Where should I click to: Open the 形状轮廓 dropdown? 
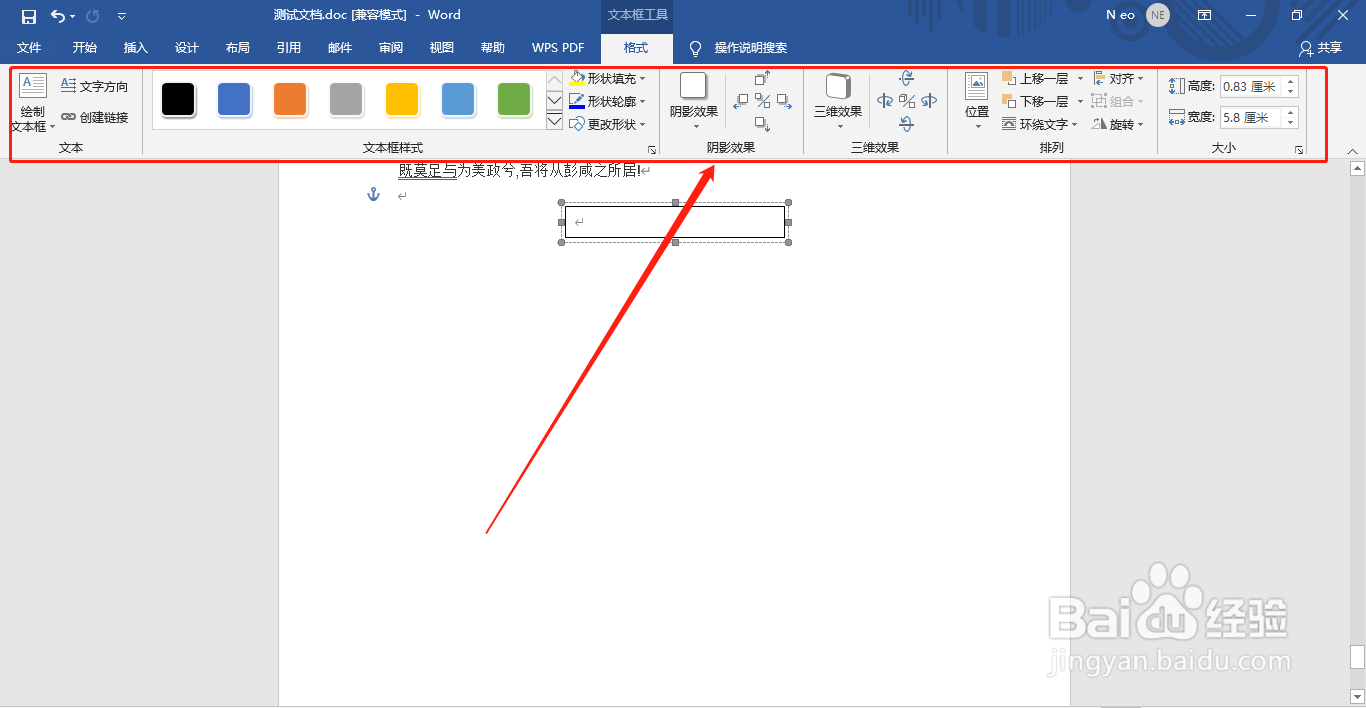tap(608, 101)
